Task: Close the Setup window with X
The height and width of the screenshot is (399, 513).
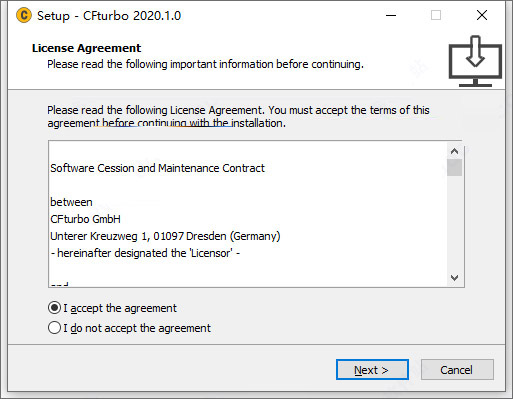Action: 482,15
